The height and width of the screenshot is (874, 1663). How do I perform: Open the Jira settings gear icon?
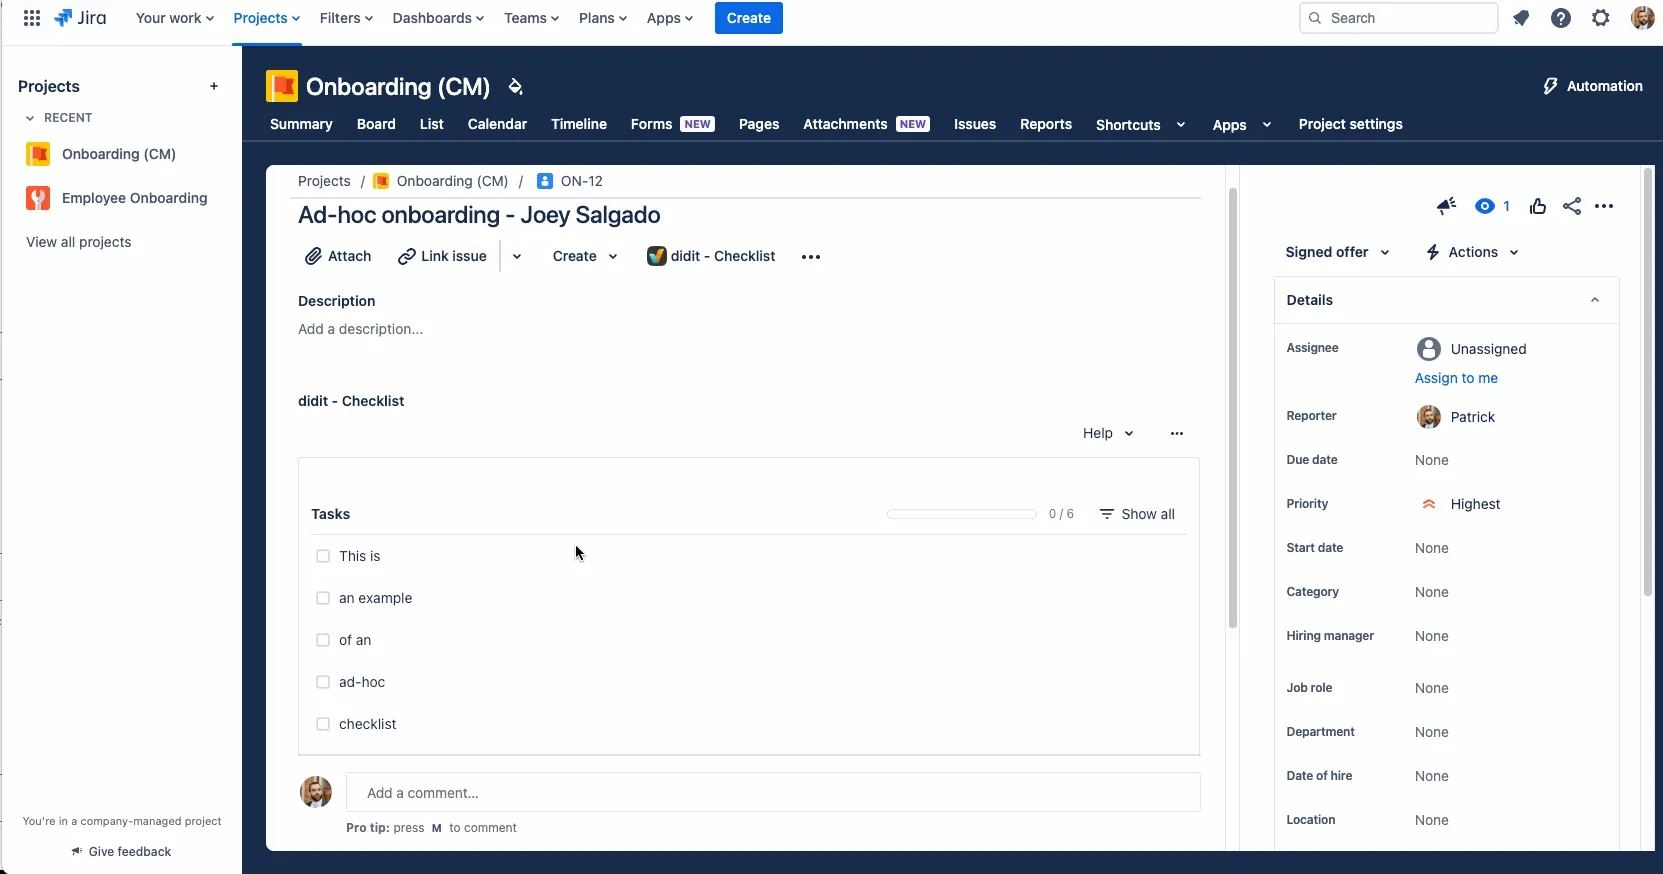(x=1600, y=18)
